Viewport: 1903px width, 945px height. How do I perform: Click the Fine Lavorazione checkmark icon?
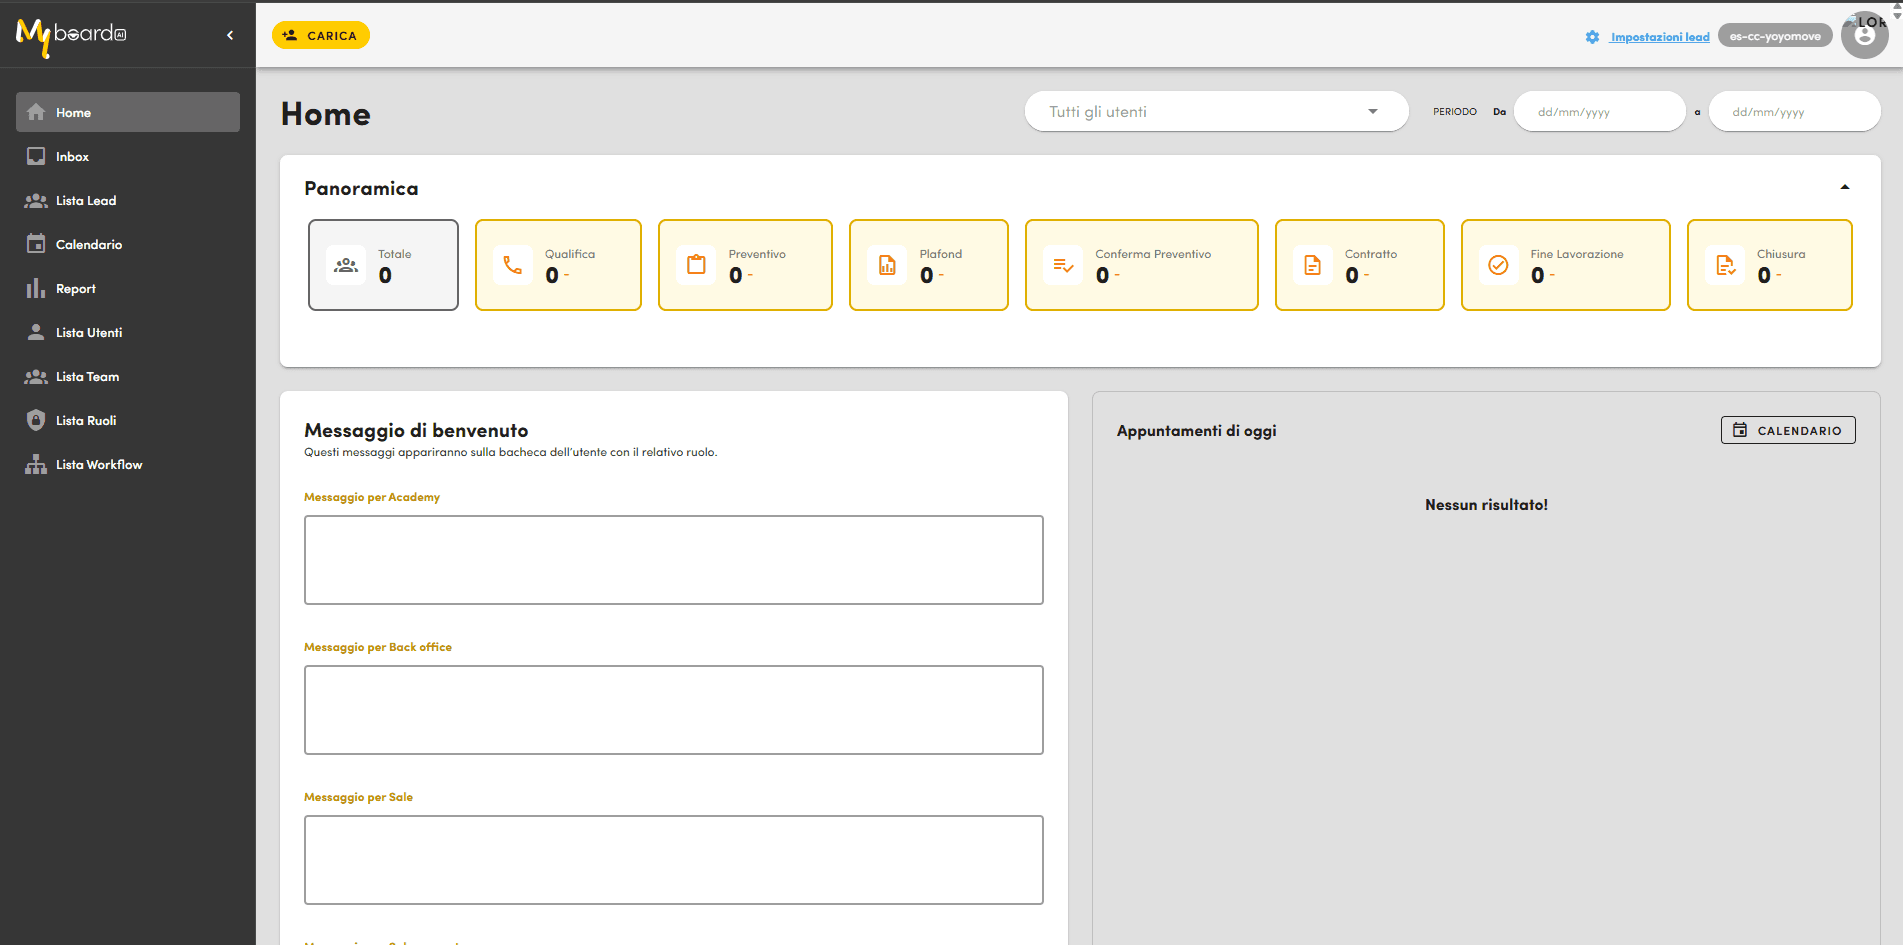tap(1498, 265)
